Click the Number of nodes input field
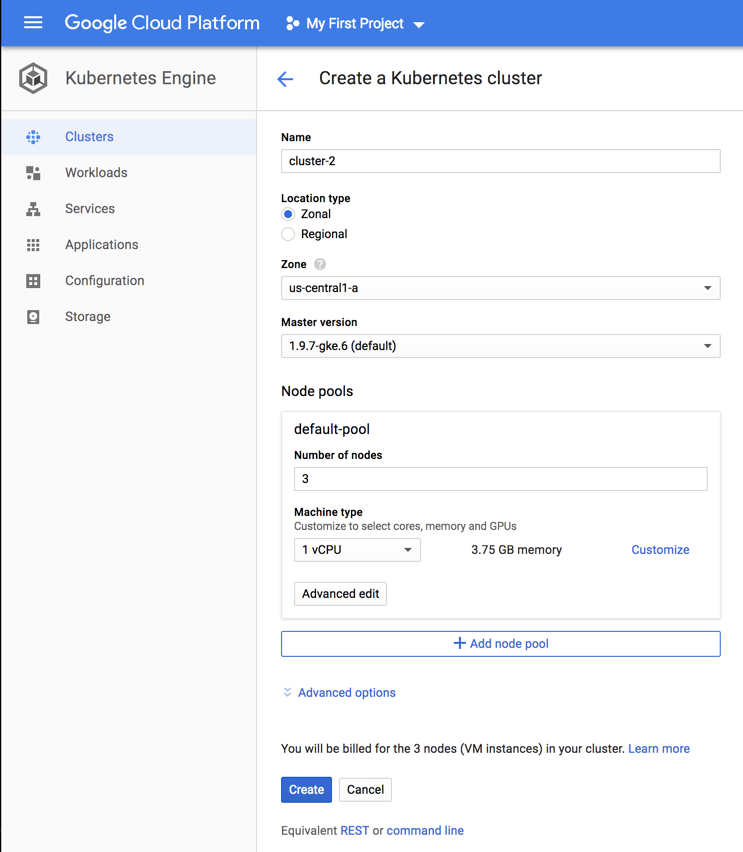Viewport: 743px width, 852px height. (x=500, y=478)
